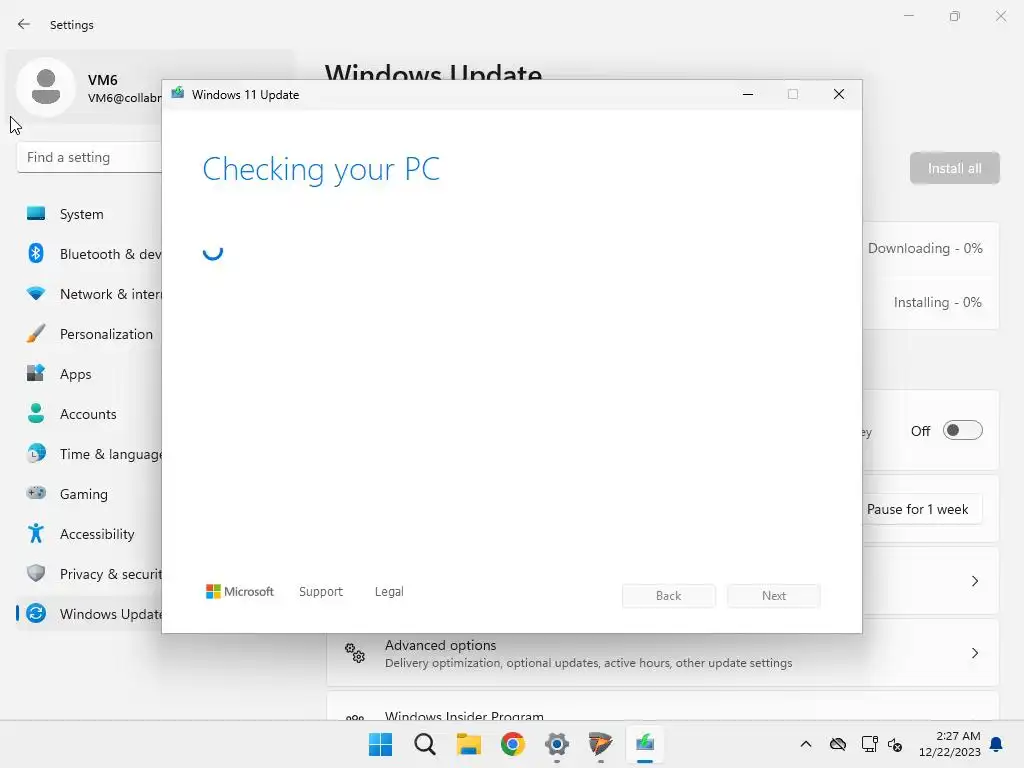
Task: Show hidden icons tray chevron
Action: pos(806,744)
